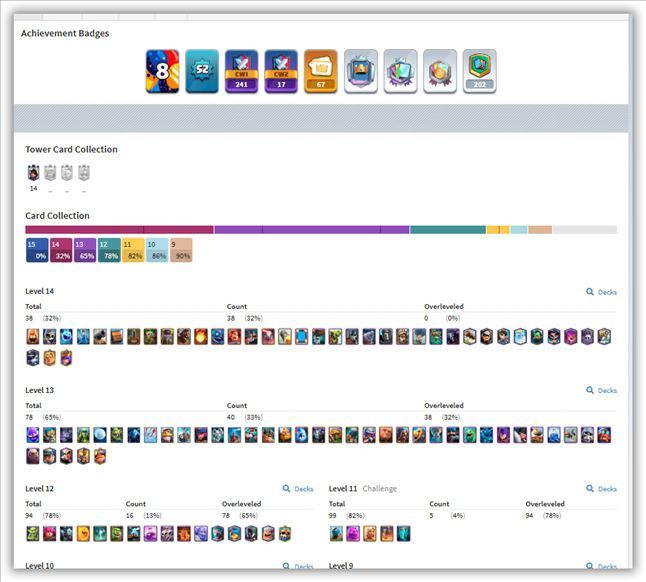The height and width of the screenshot is (582, 646).
Task: Click the first card in Level 12 list
Action: tap(33, 533)
